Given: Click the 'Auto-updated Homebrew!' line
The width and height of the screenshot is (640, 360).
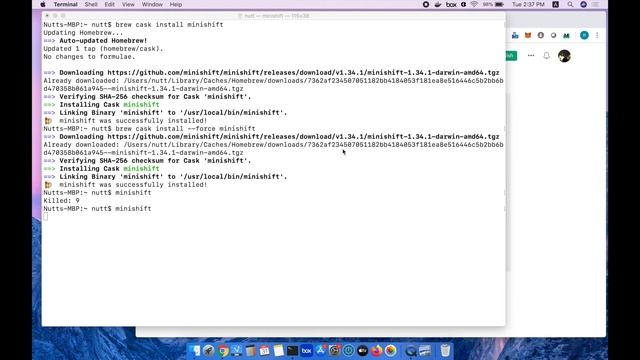Looking at the screenshot, I should [x=103, y=40].
